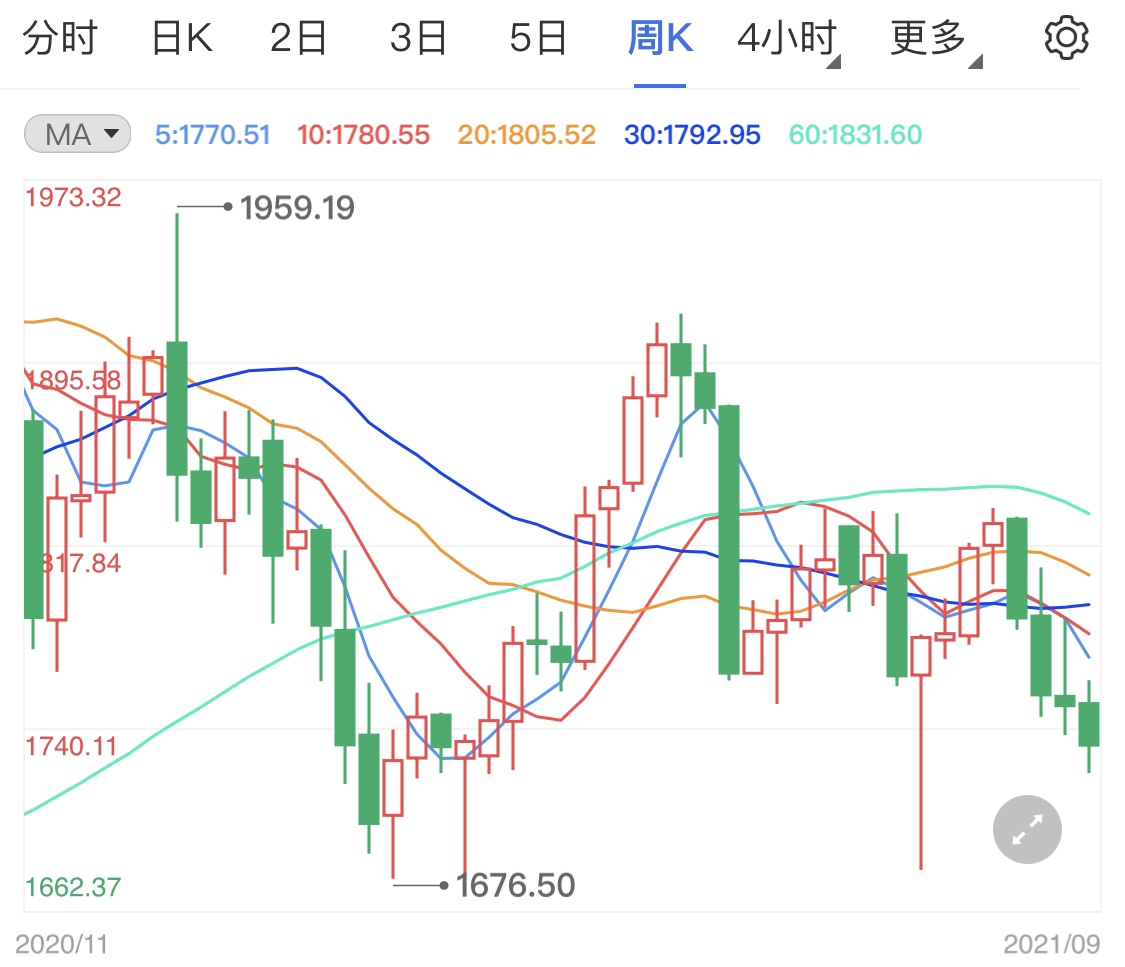The image size is (1125, 967).
Task: Switch to the 日K tab
Action: tap(182, 38)
